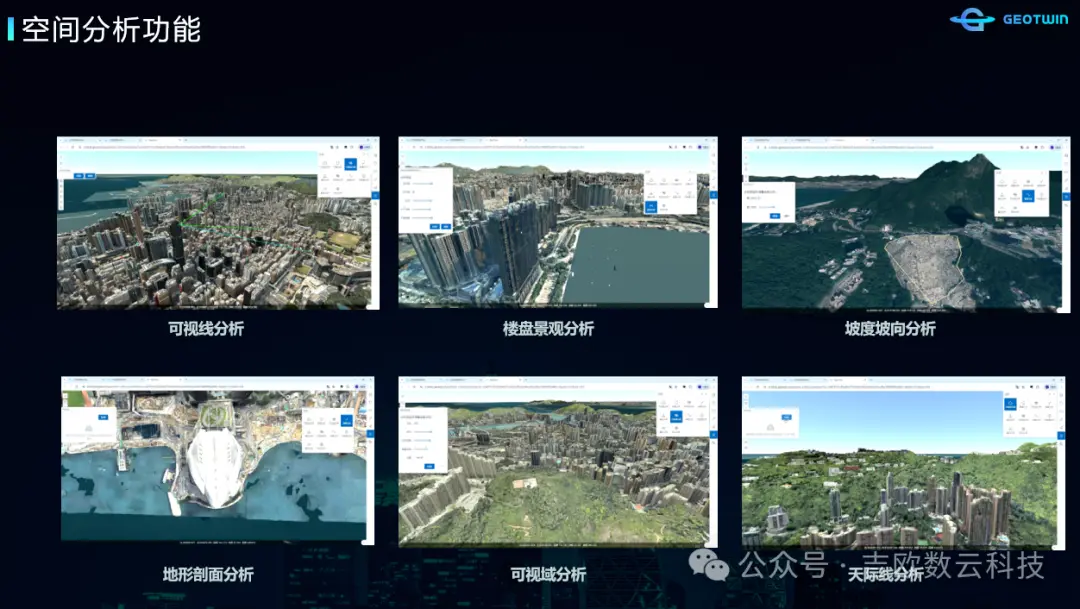Click the WeChat icon beside 公众号 watermark

(716, 567)
